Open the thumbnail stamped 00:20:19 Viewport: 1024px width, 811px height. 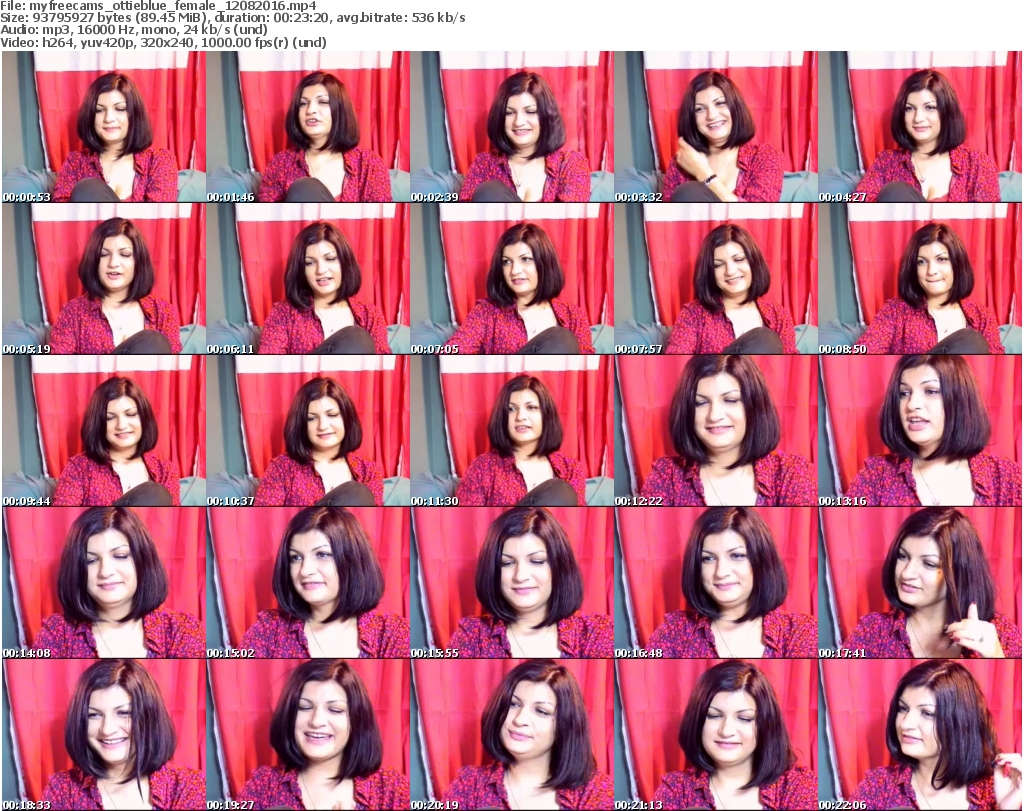pyautogui.click(x=512, y=735)
